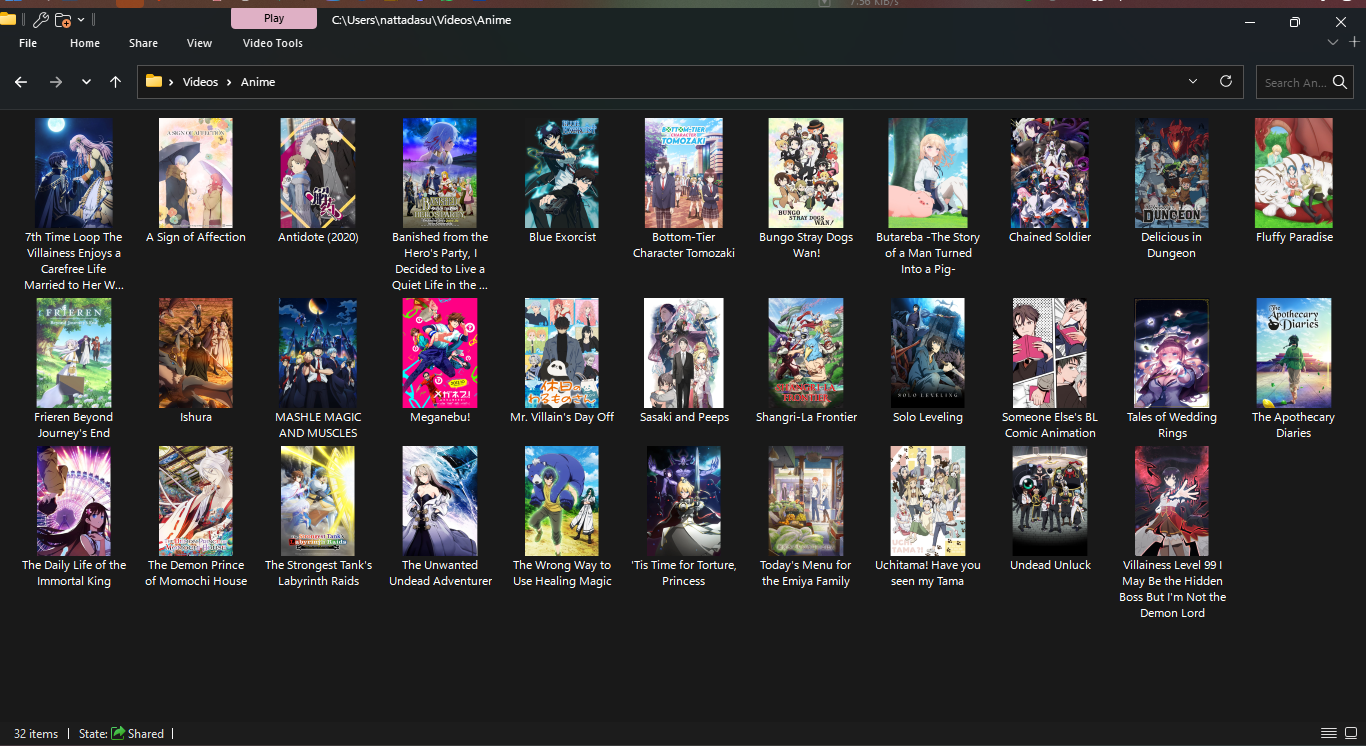1366x746 pixels.
Task: Switch to the Video Tools tab
Action: pos(272,43)
